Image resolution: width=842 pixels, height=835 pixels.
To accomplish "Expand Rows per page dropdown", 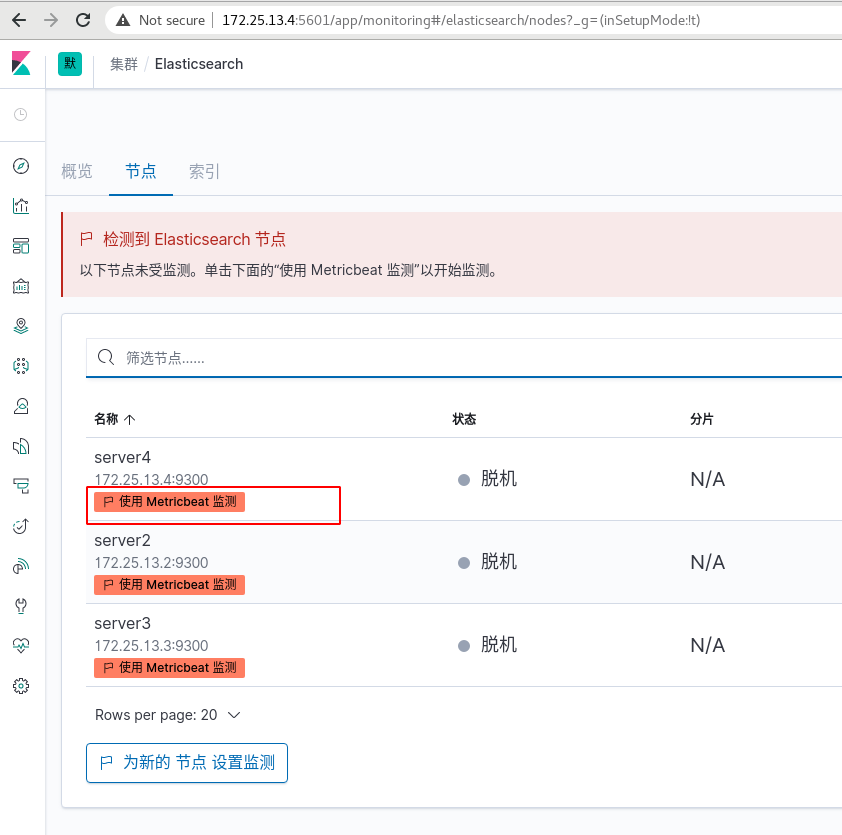I will (x=168, y=715).
